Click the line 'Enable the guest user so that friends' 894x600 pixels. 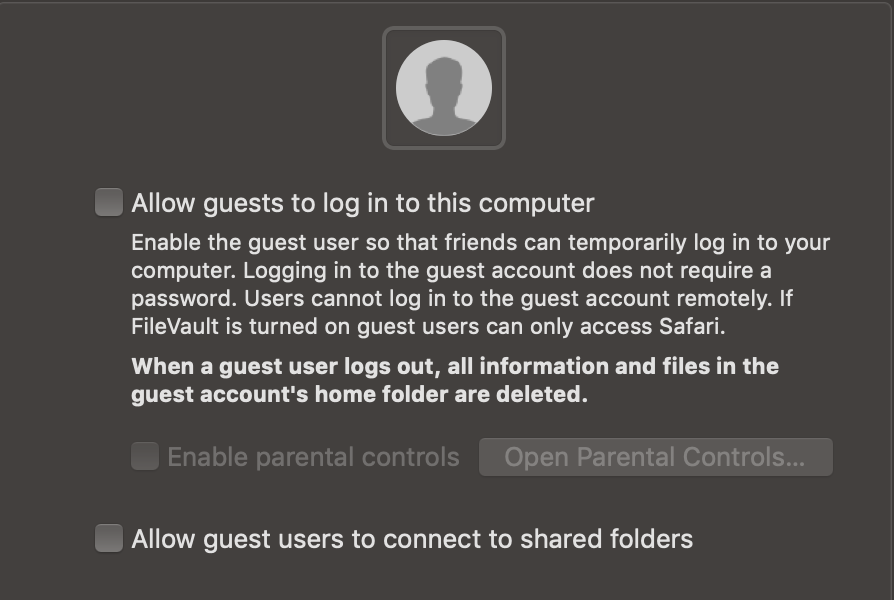[480, 243]
